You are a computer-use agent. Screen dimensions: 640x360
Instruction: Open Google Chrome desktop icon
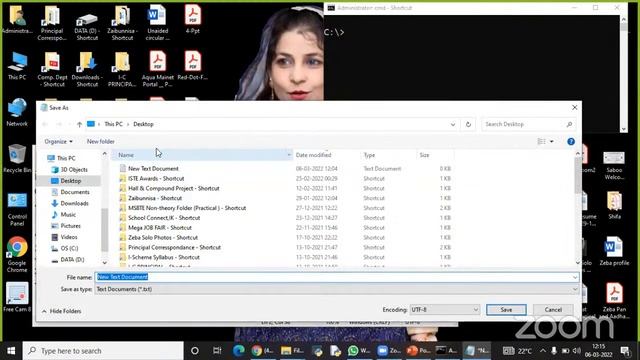point(17,254)
